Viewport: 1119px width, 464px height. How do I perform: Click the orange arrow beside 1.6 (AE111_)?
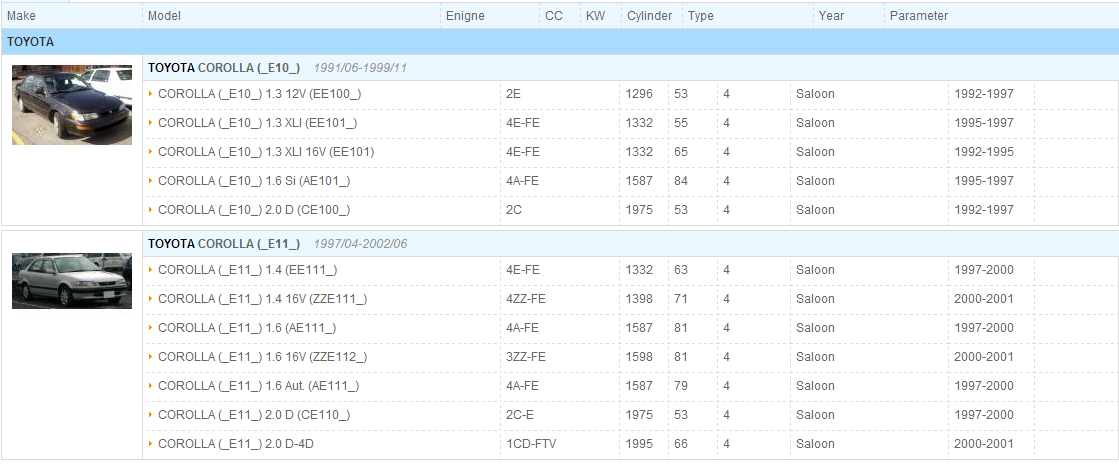(151, 328)
